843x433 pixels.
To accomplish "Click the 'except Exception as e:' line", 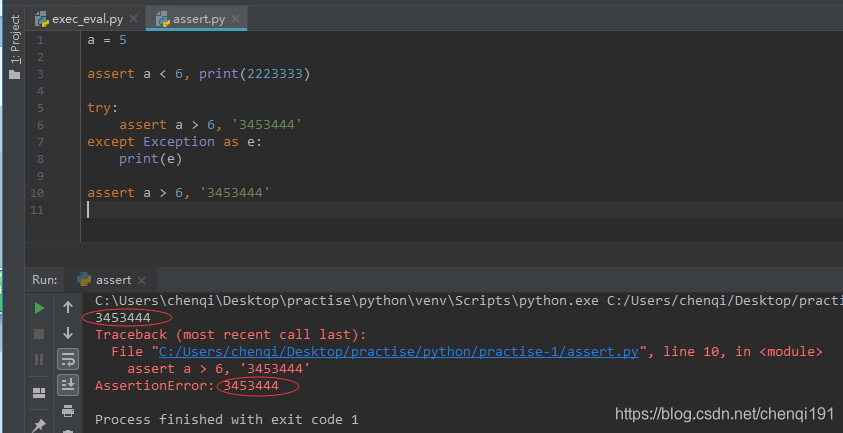I will [175, 142].
